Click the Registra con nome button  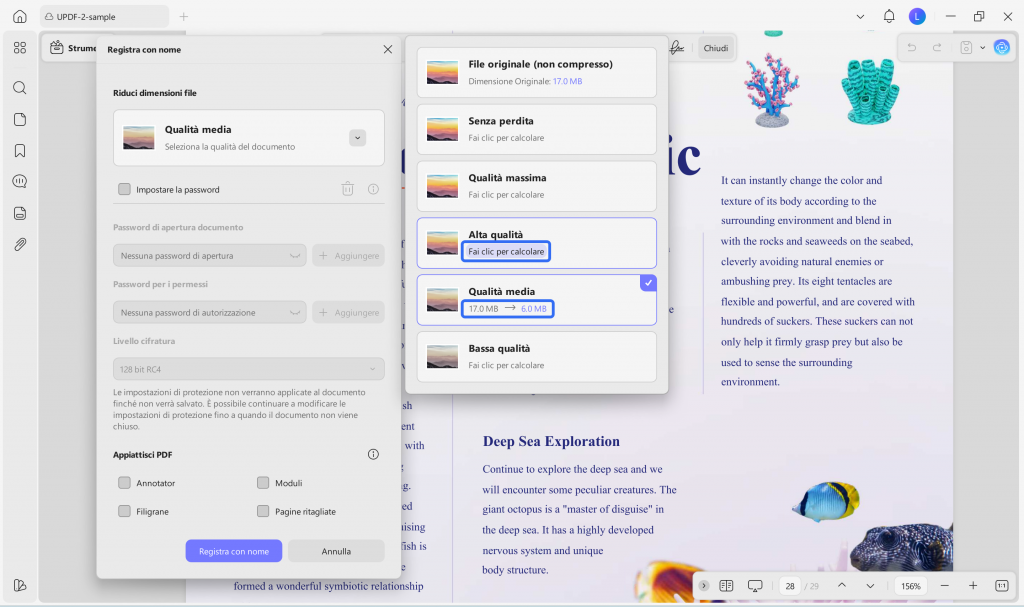pos(234,551)
